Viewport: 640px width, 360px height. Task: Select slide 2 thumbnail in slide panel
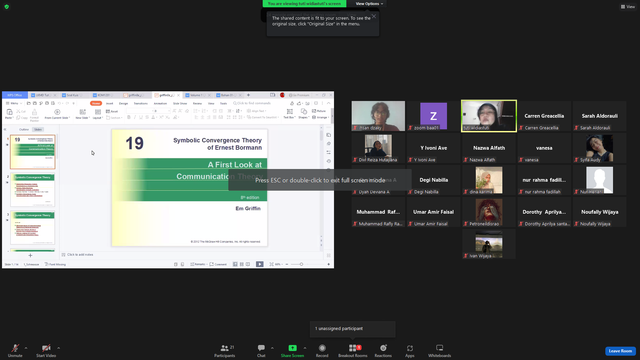[x=33, y=190]
